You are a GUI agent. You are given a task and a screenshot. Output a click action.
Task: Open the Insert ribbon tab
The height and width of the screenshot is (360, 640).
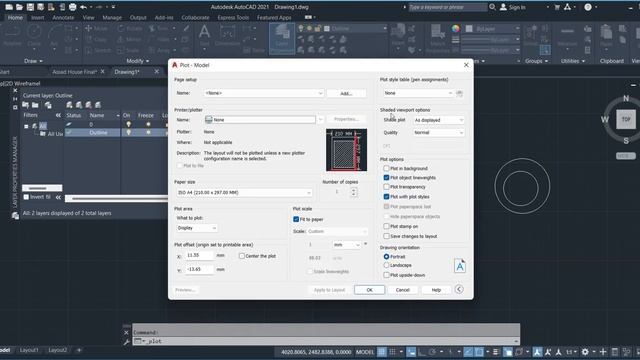(x=38, y=18)
